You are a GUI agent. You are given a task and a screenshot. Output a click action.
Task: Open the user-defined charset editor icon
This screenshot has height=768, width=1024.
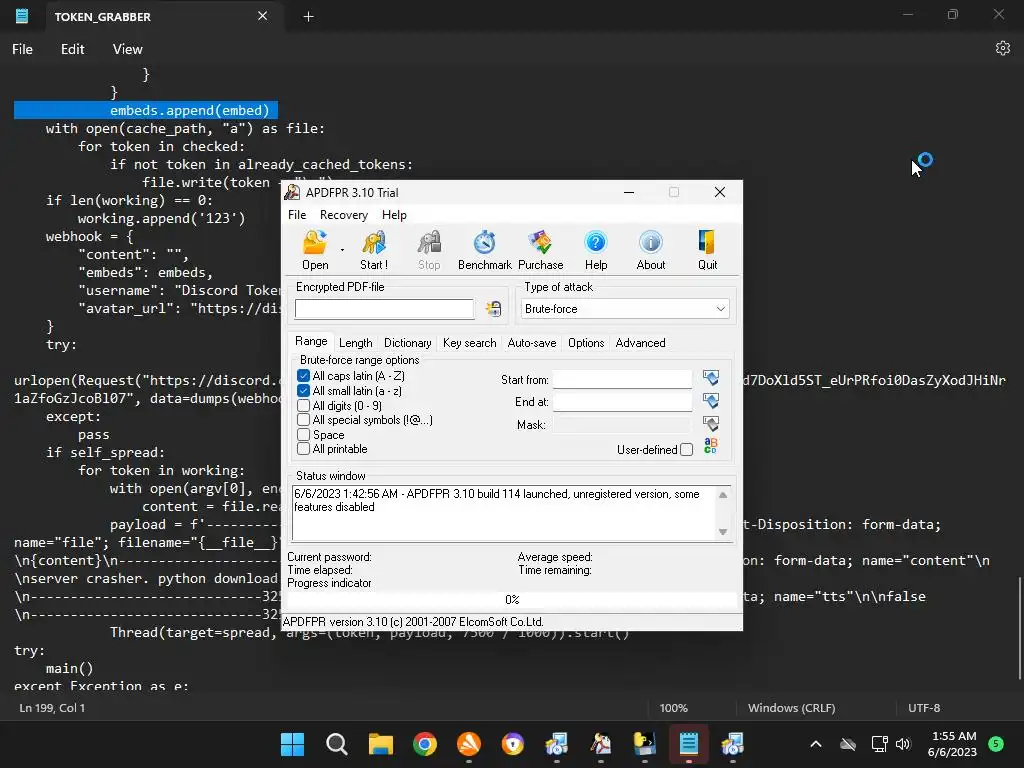[711, 446]
